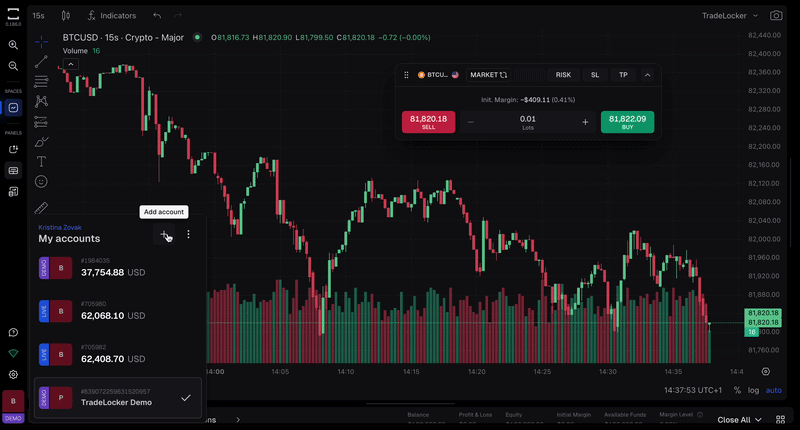Open the horizontal lines tool group

(x=41, y=82)
